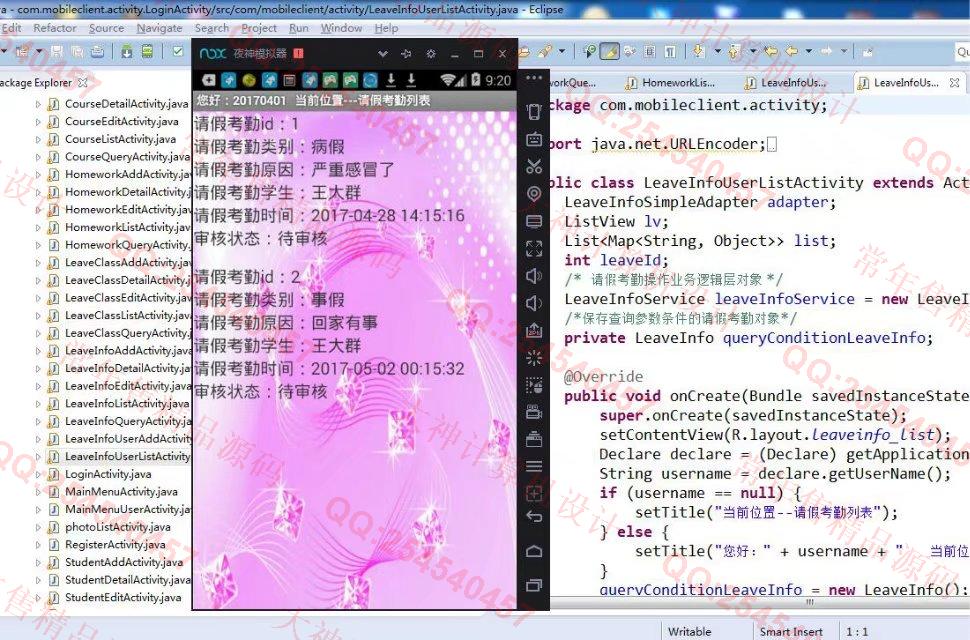970x640 pixels.
Task: Click the Nox keyboard control icon
Action: (x=534, y=139)
